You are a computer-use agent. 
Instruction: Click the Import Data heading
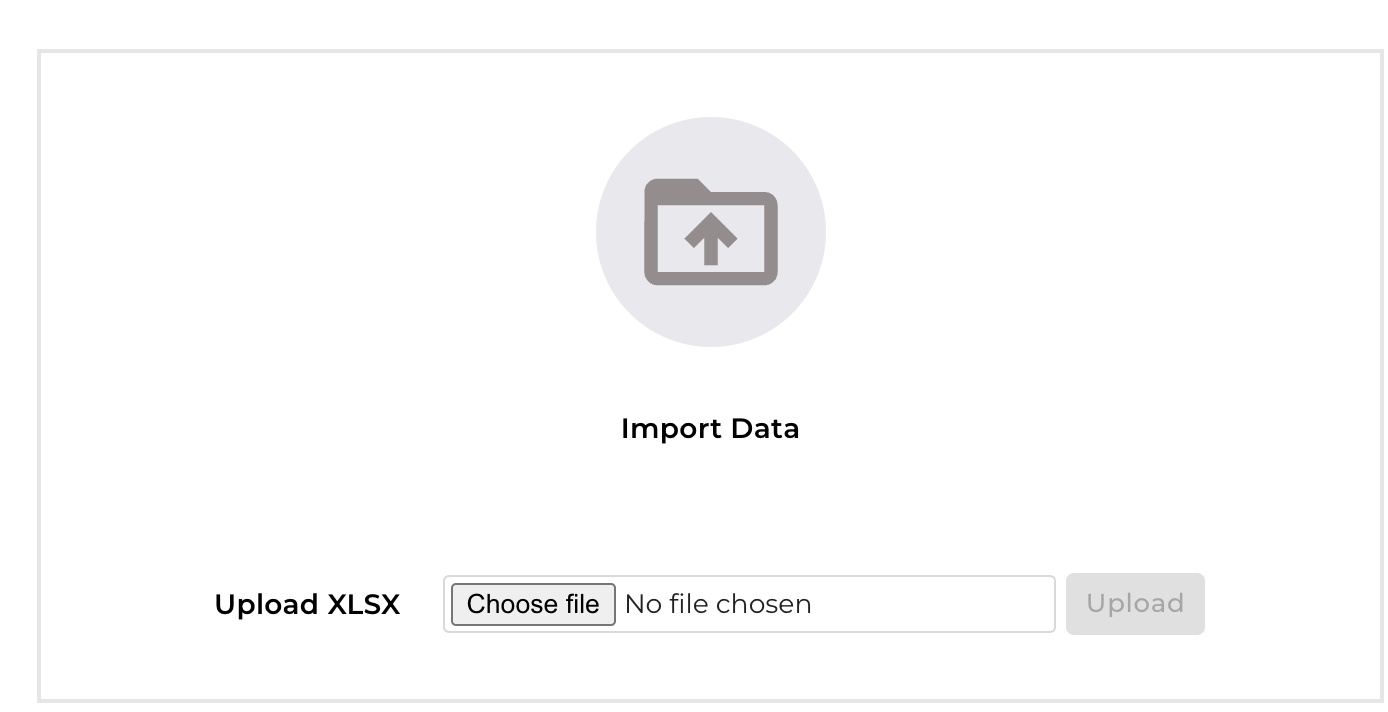click(x=710, y=428)
